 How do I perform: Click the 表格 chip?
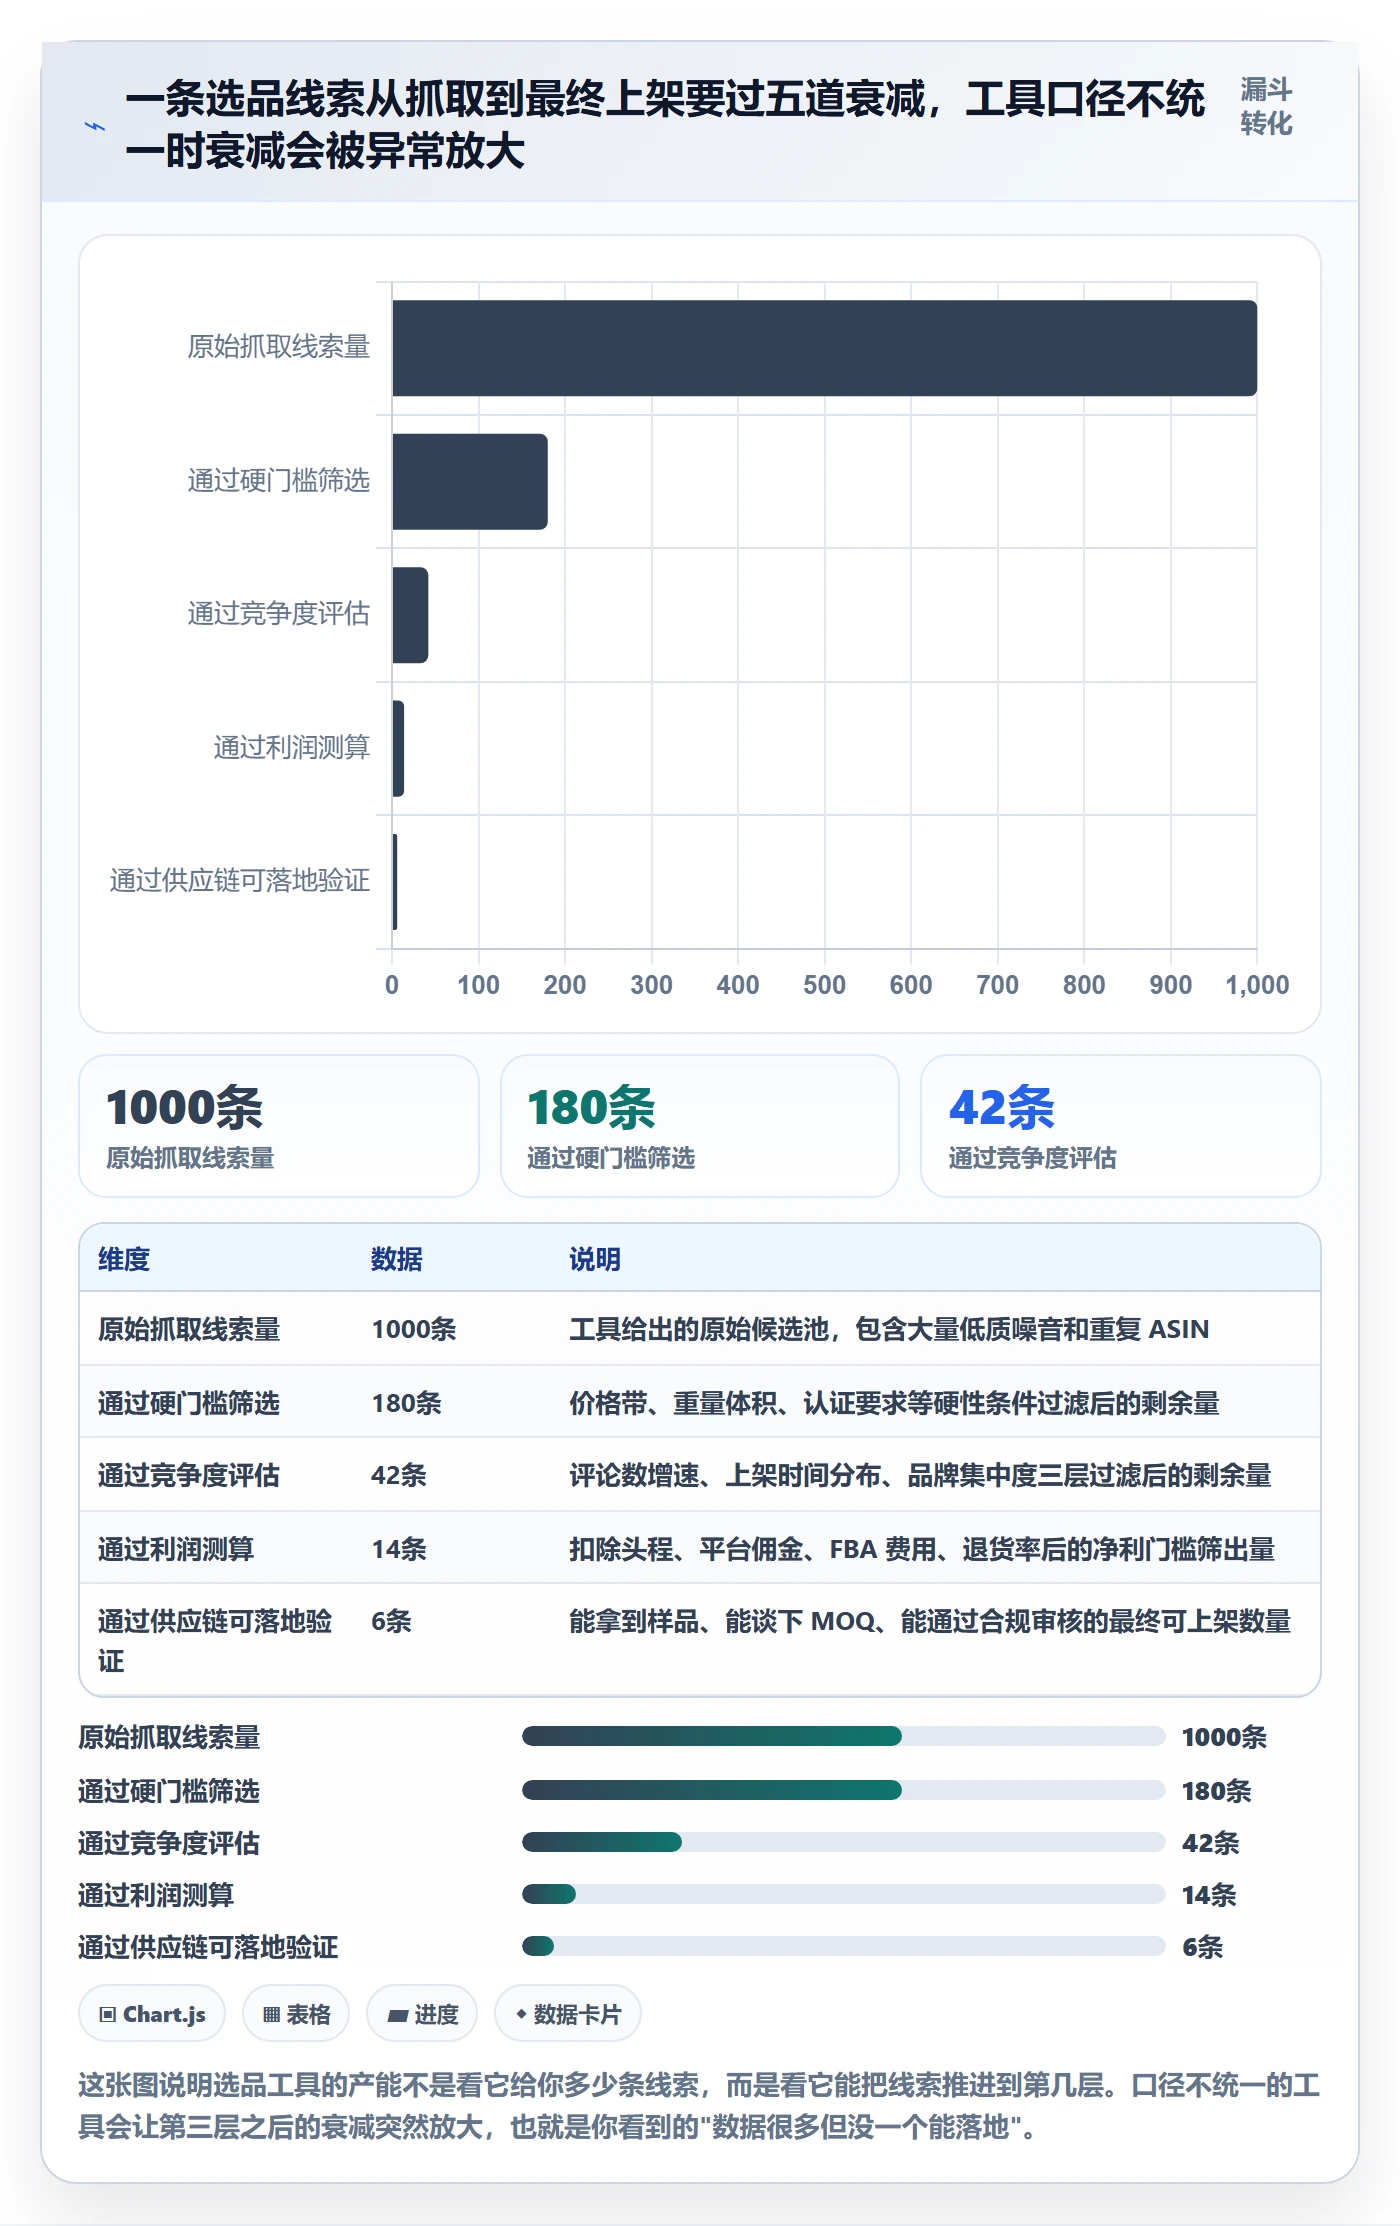pos(296,2014)
